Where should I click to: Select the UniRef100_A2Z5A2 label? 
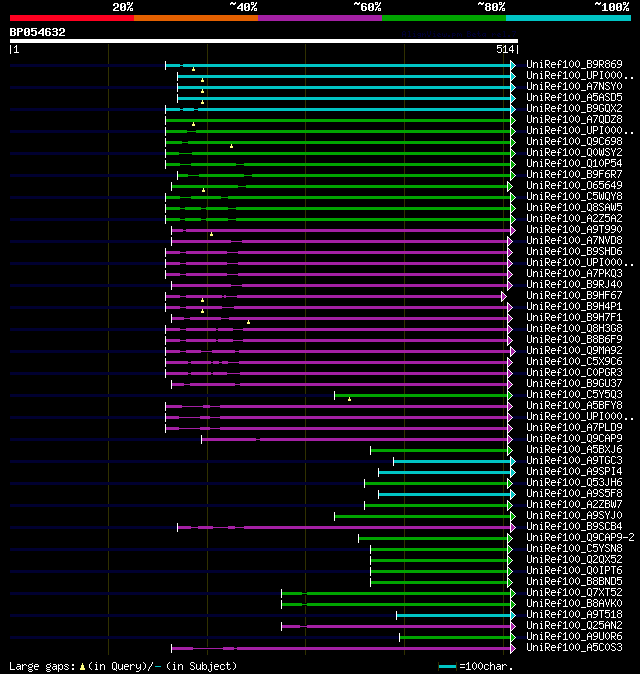click(x=574, y=218)
